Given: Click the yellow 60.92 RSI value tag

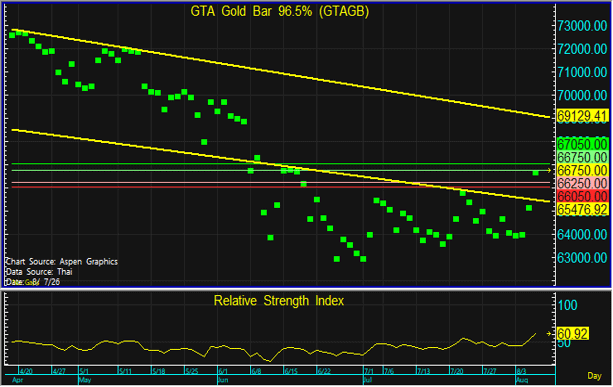Looking at the screenshot, I should click(x=572, y=334).
